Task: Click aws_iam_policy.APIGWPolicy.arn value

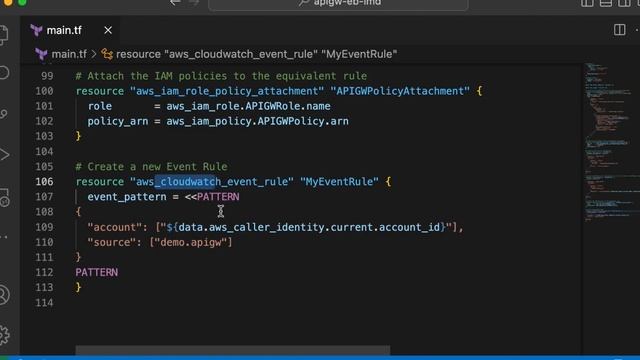Action: [258, 121]
